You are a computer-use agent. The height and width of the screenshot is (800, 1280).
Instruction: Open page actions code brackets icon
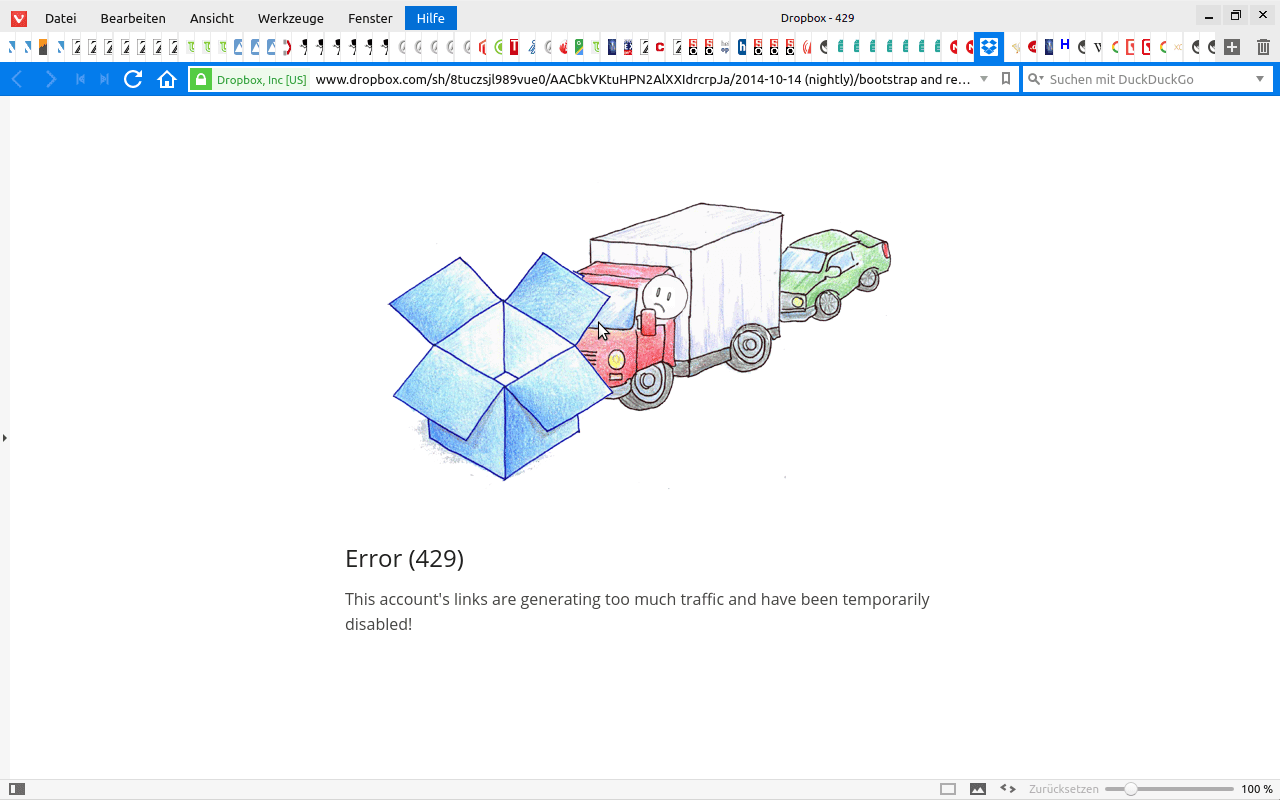point(1008,789)
